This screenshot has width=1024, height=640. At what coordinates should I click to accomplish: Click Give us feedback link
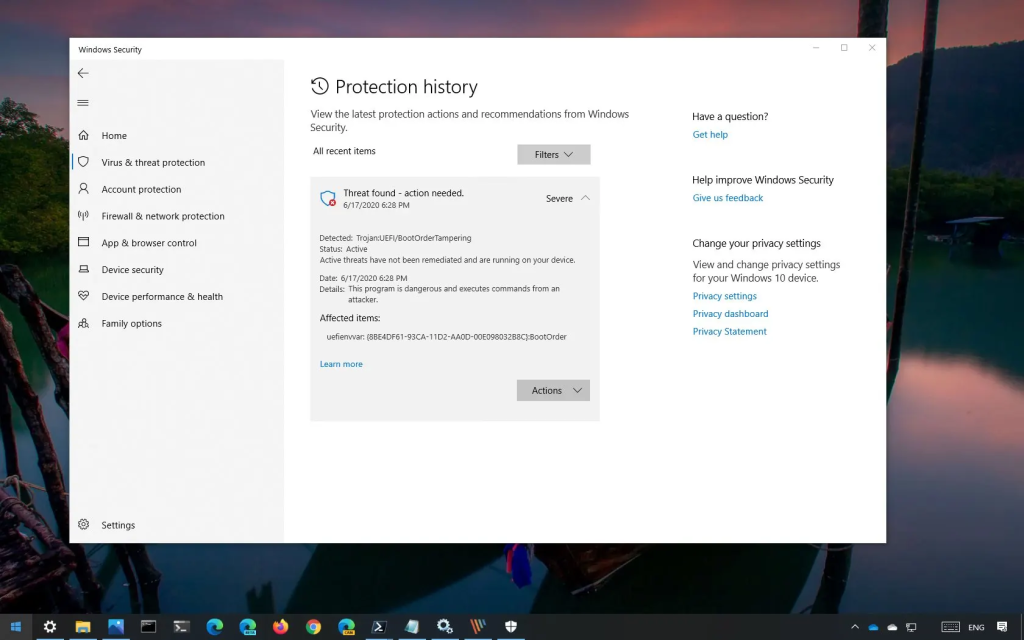728,197
